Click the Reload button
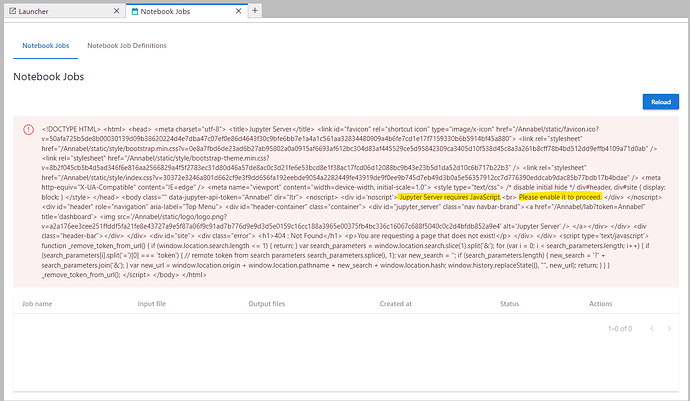Viewport: 690px width, 401px height. 661,102
